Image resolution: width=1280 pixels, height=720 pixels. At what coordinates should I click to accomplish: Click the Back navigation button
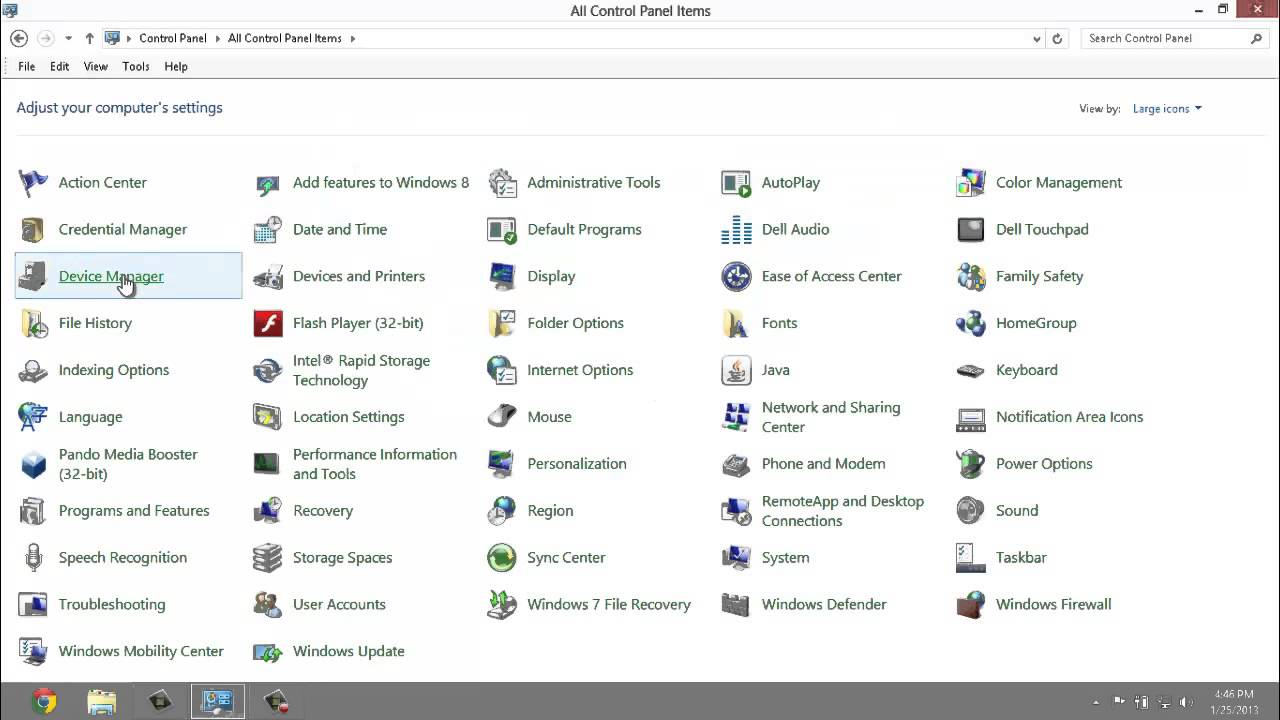19,39
